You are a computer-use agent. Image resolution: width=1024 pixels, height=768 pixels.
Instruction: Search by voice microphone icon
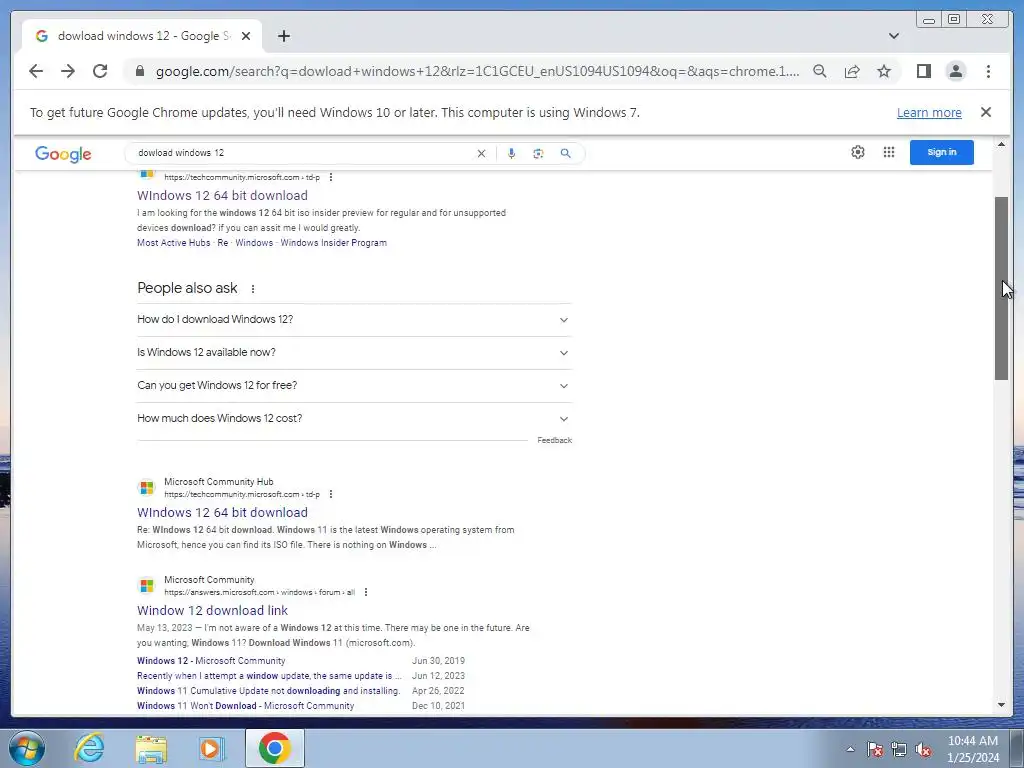tap(511, 153)
